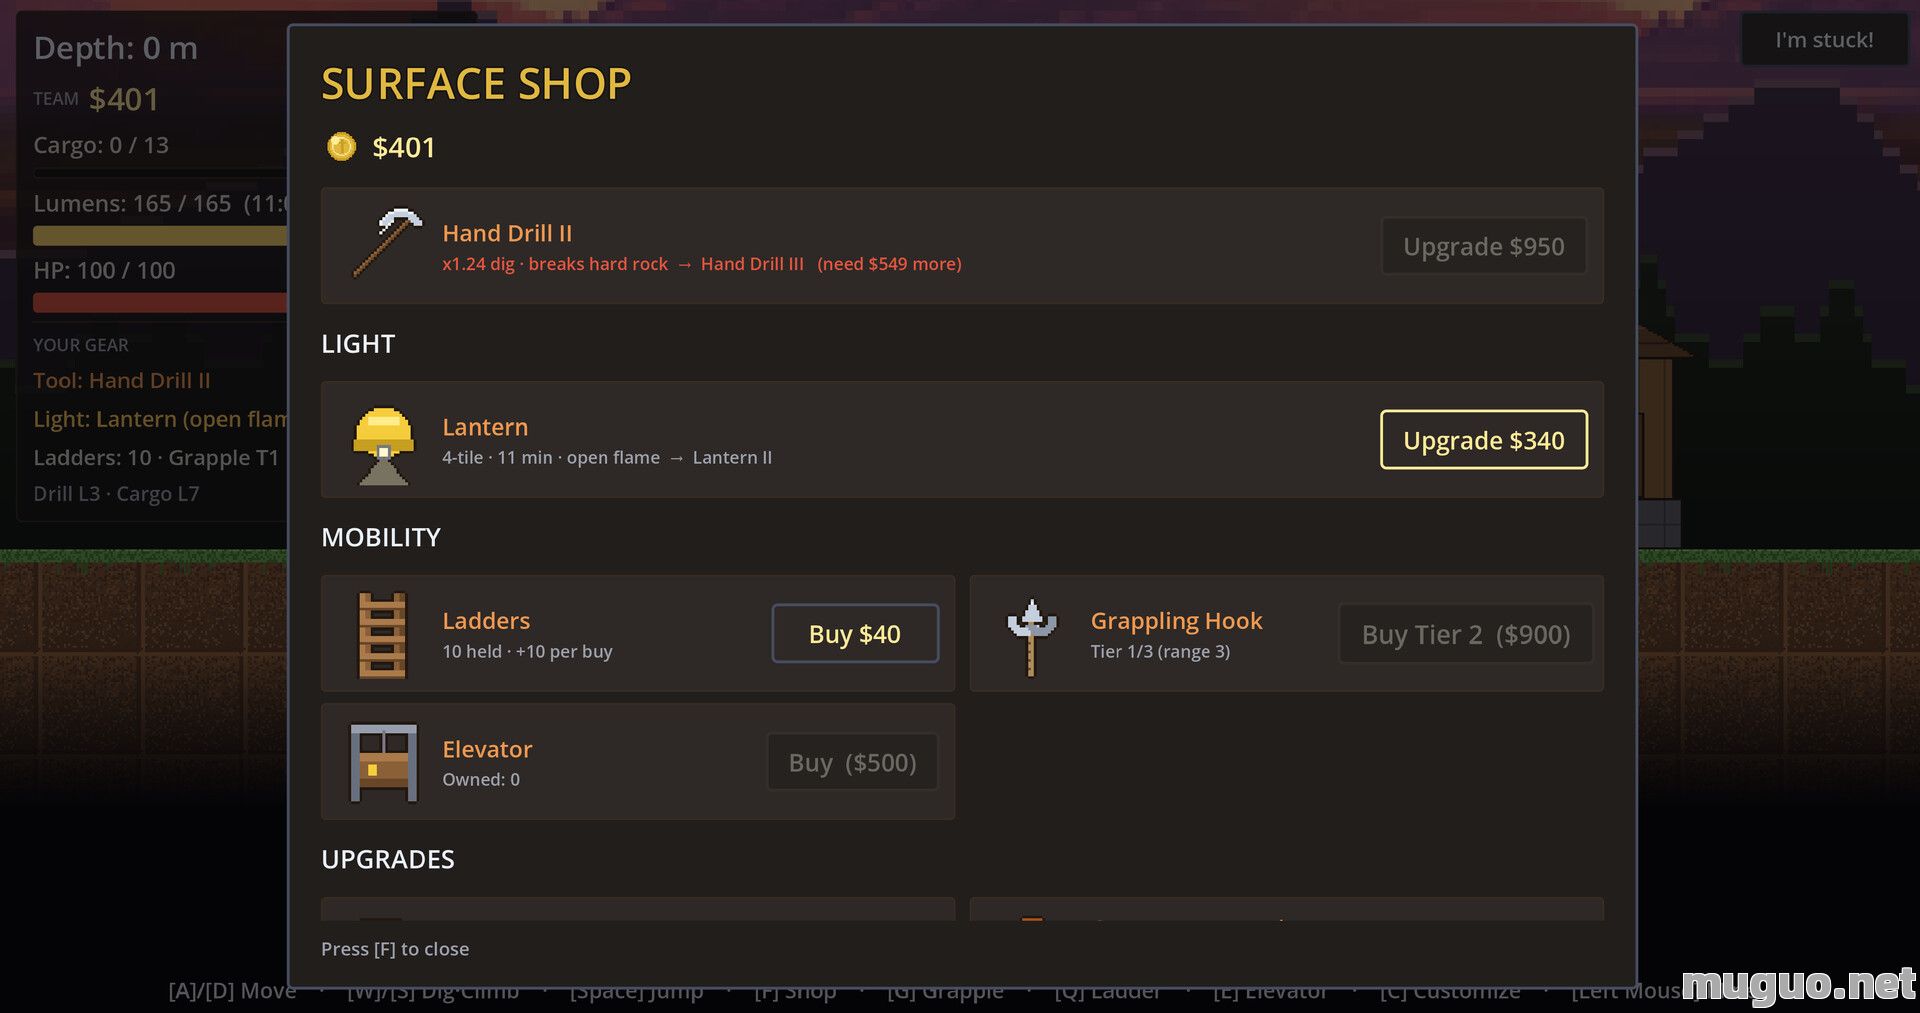Select the Ladders item name
Viewport: 1920px width, 1013px height.
(486, 621)
